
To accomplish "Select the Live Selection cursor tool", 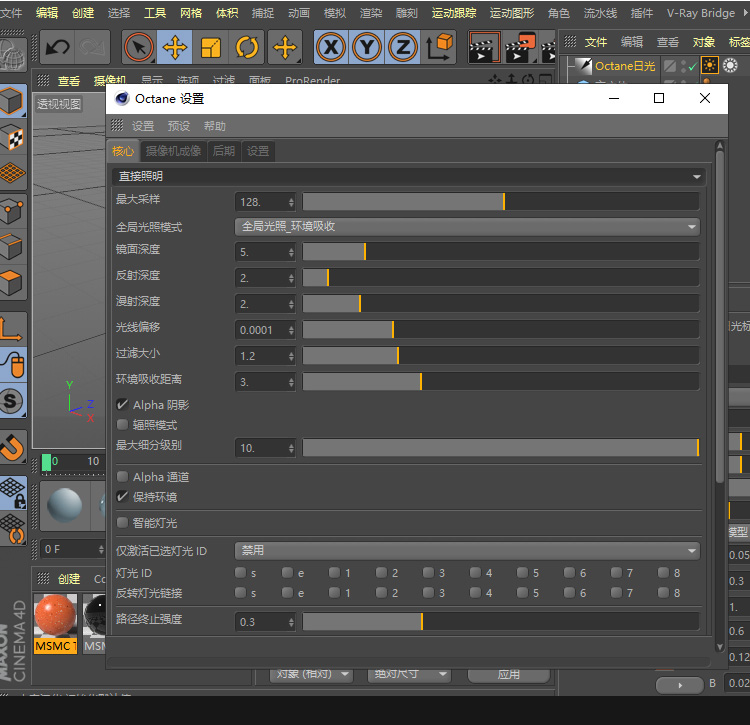I will (139, 47).
